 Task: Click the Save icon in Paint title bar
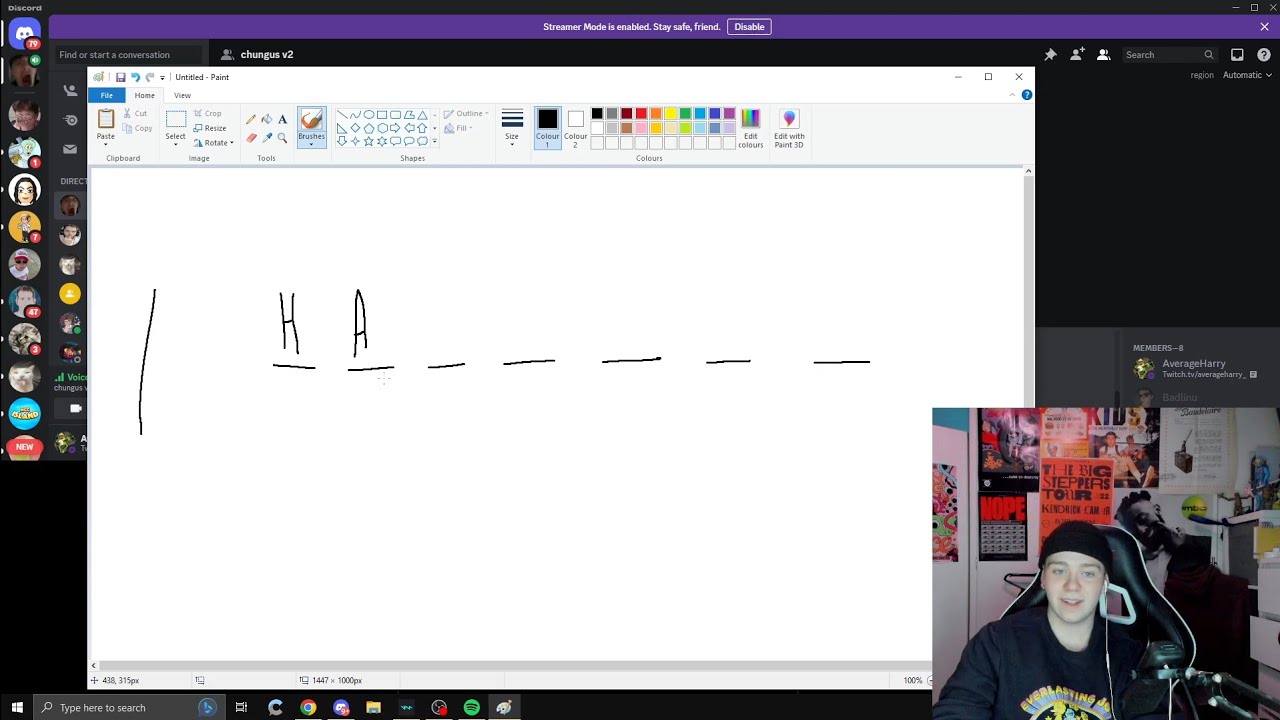120,77
